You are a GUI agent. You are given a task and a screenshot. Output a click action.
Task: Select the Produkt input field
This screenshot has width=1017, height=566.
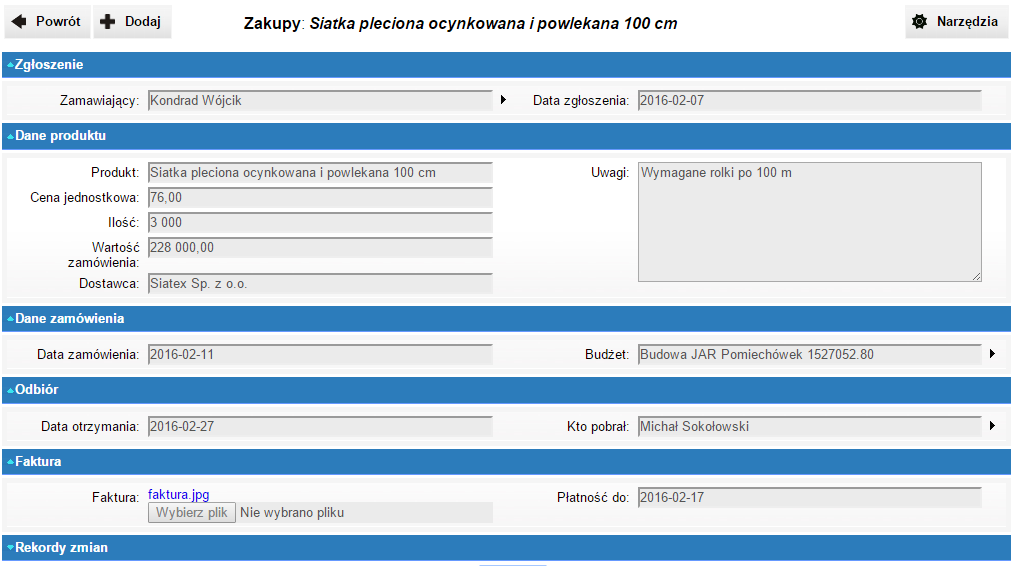[x=320, y=173]
